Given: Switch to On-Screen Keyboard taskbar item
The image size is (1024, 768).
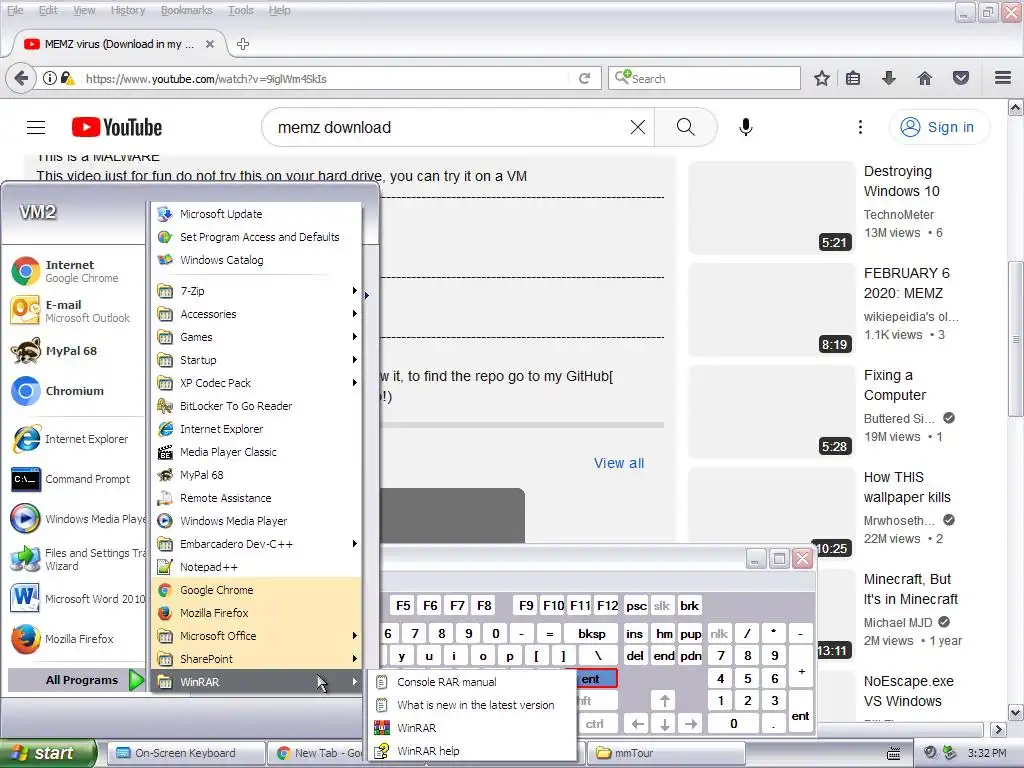Looking at the screenshot, I should click(186, 753).
